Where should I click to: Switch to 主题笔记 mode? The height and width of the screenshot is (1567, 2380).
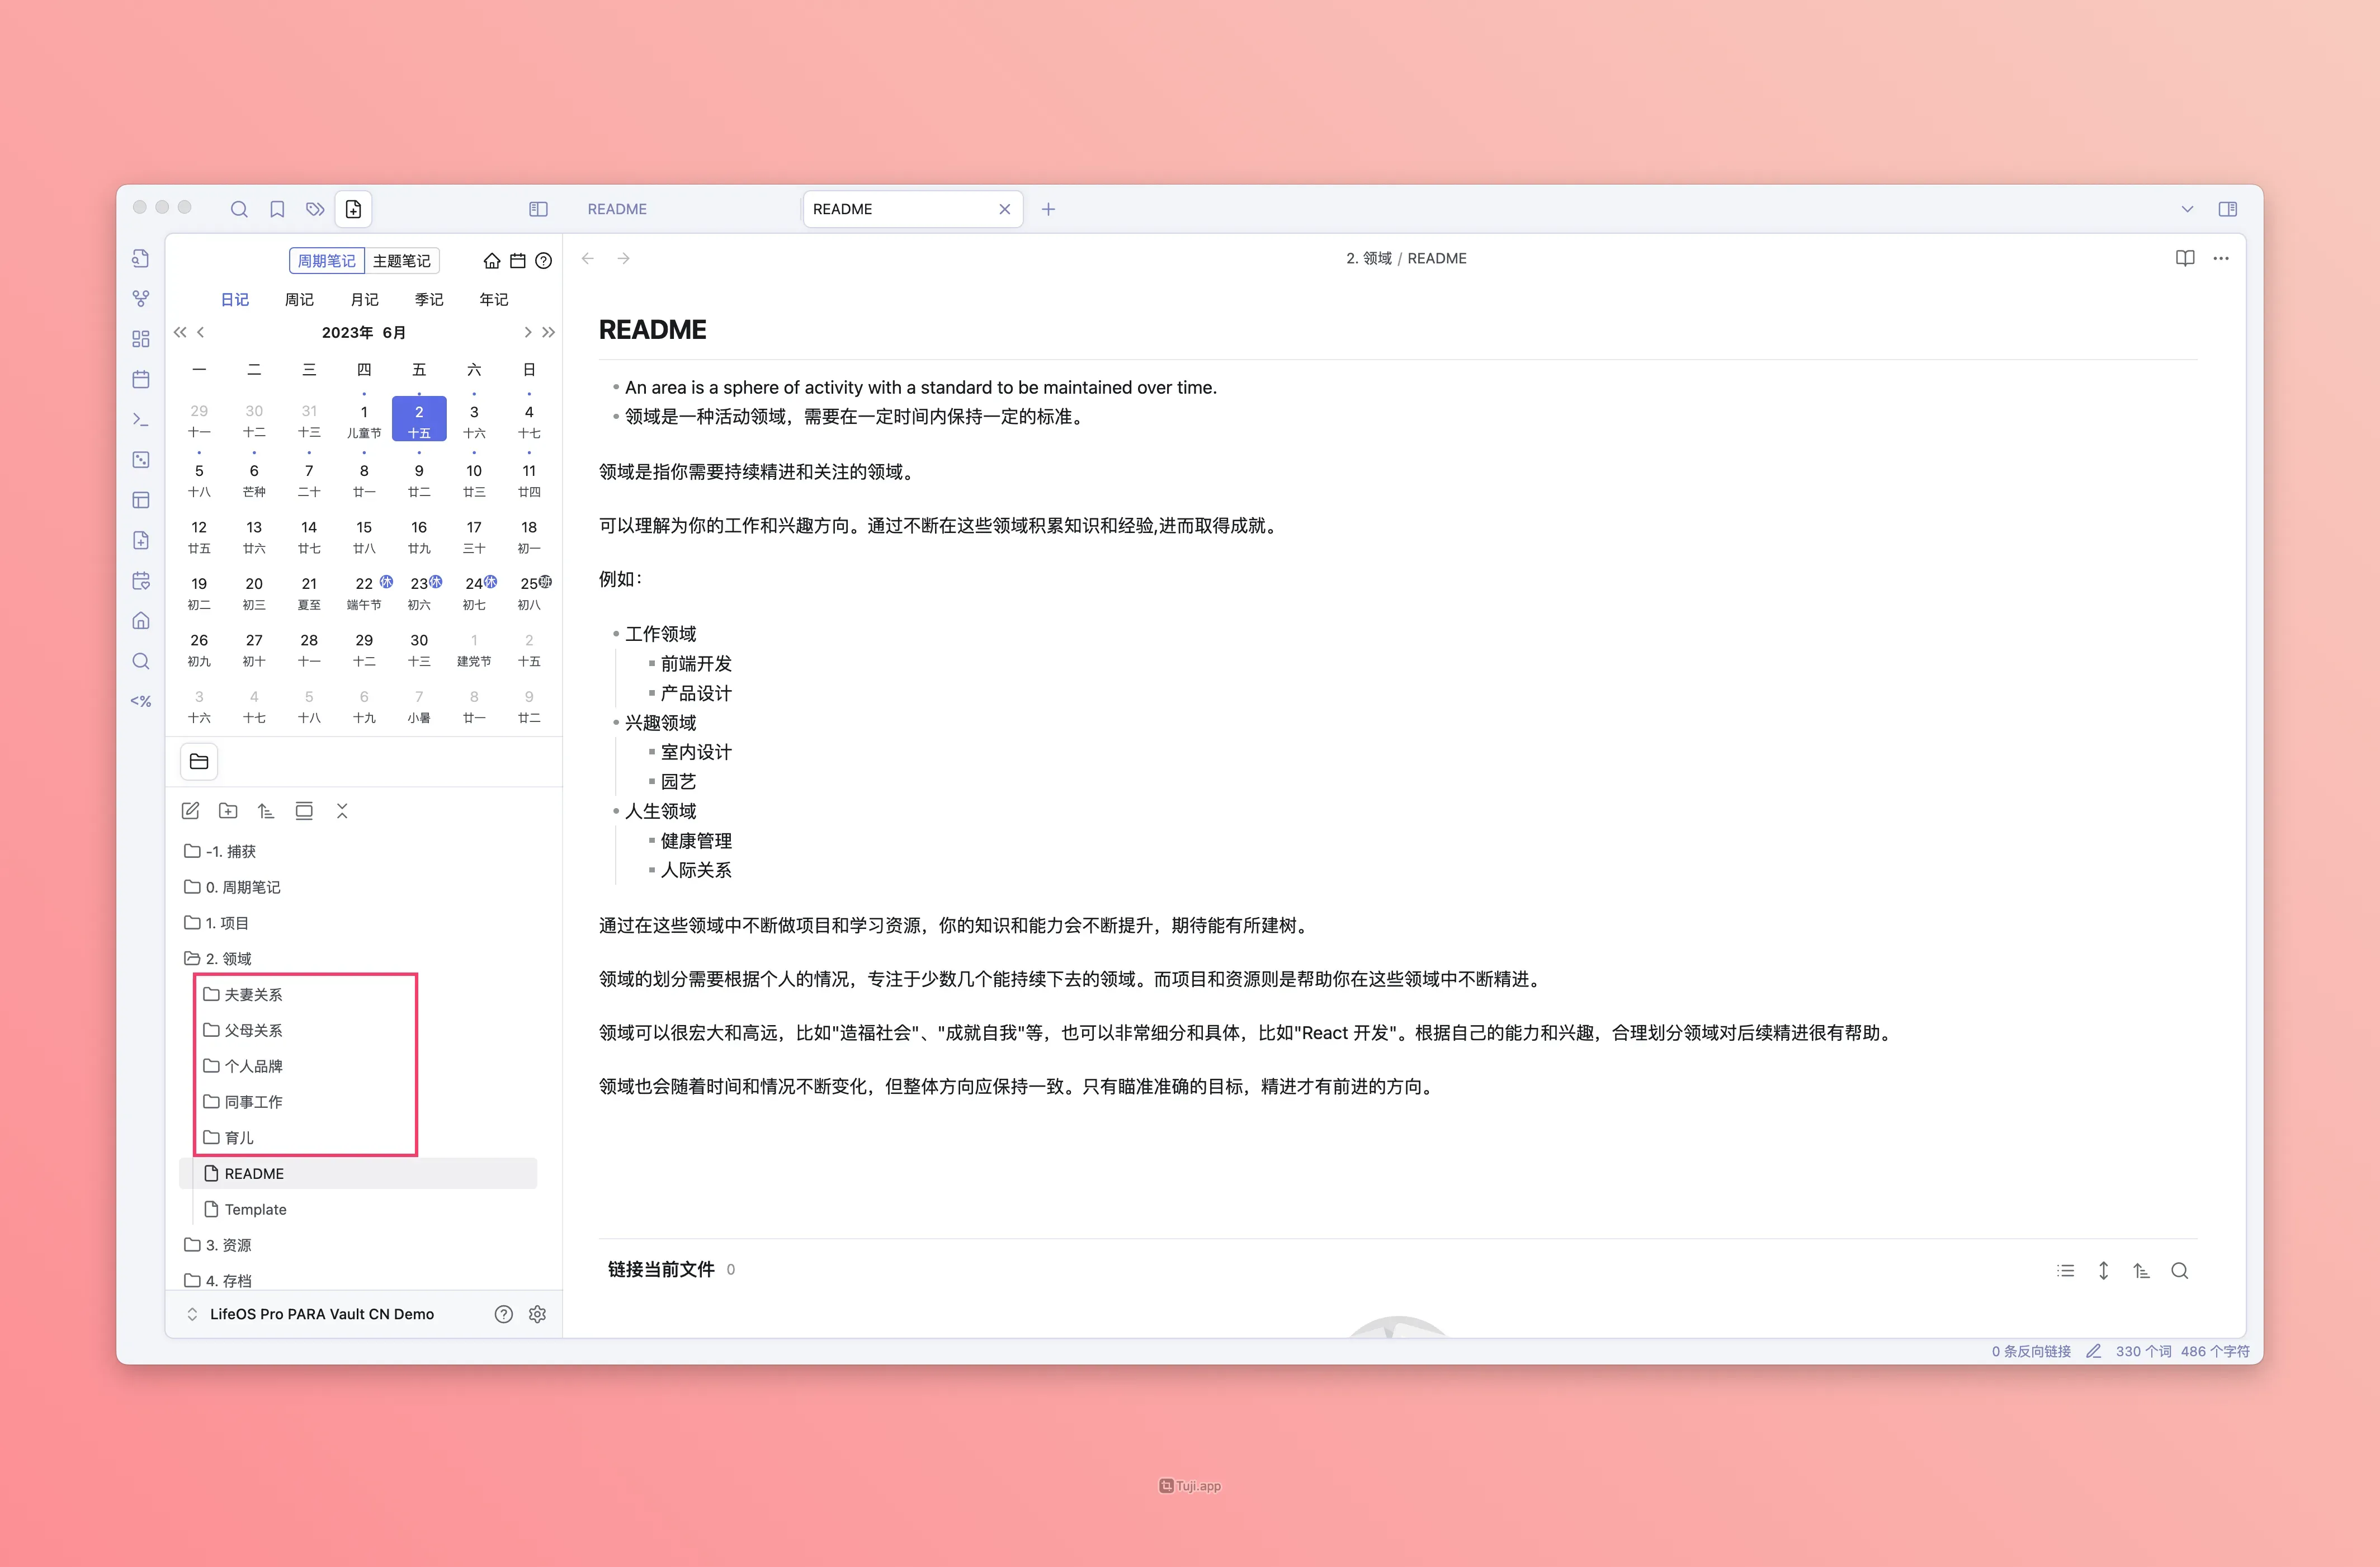[401, 261]
